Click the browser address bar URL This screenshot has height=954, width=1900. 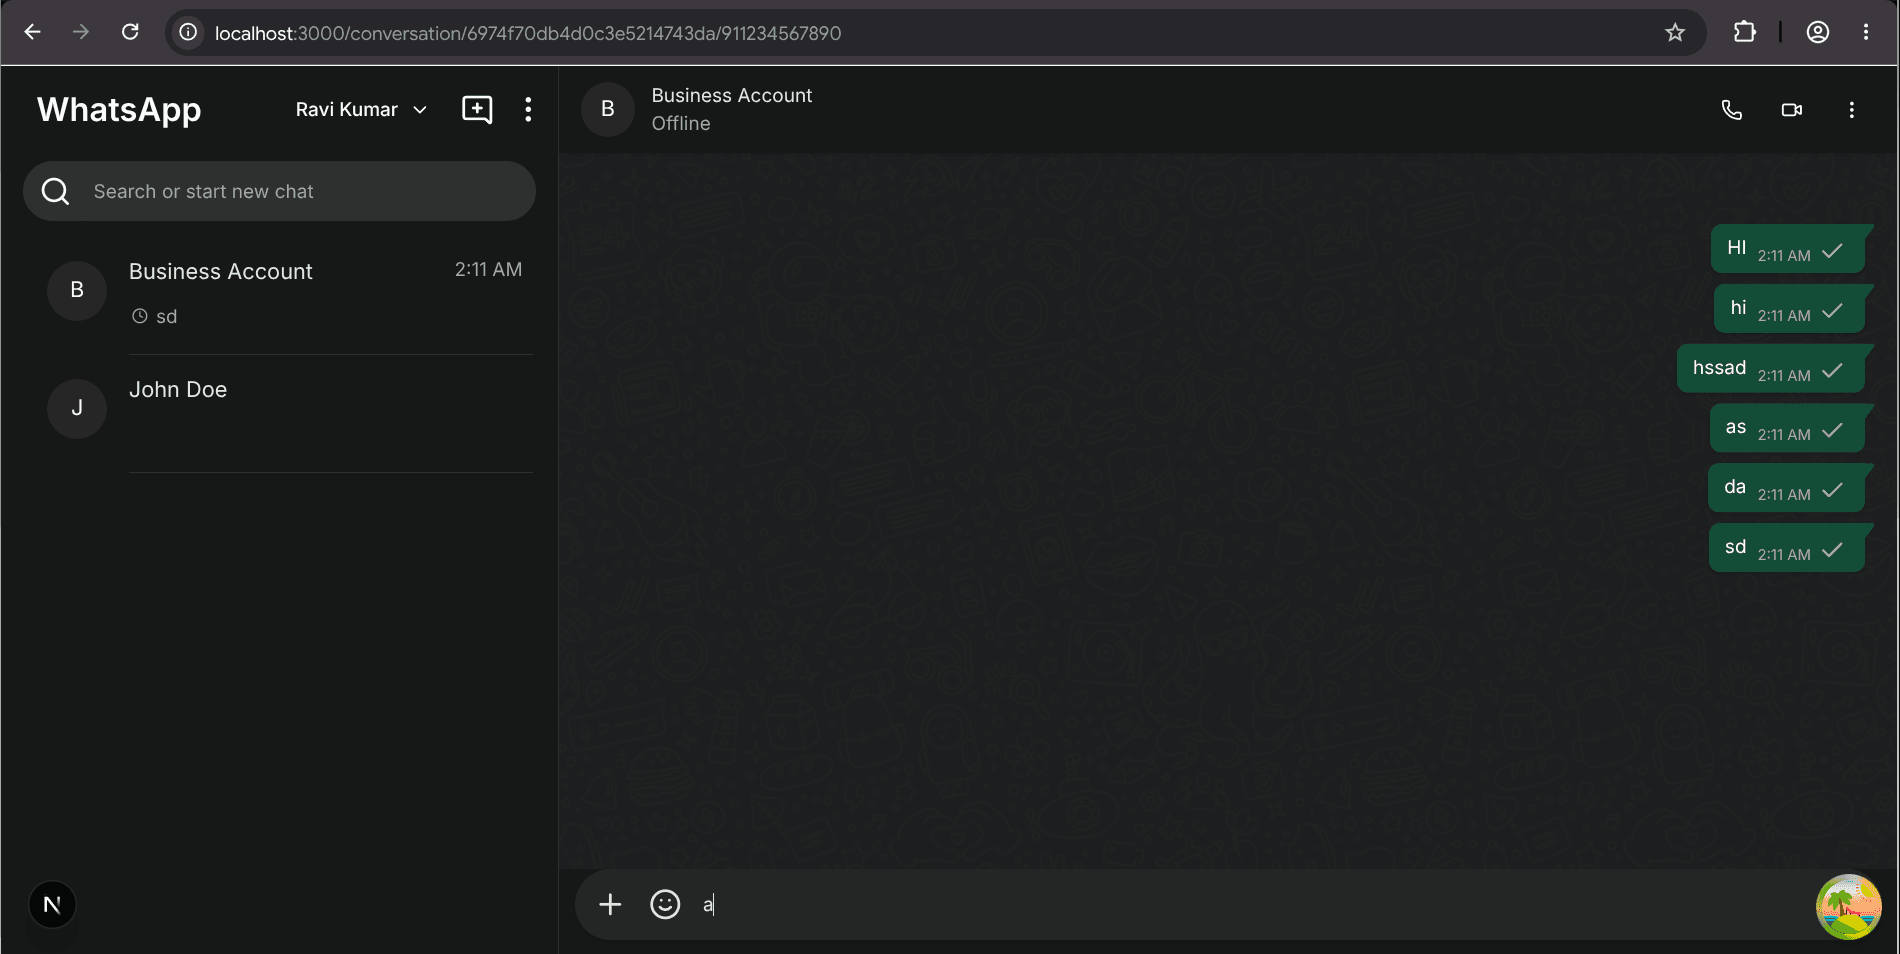[528, 33]
